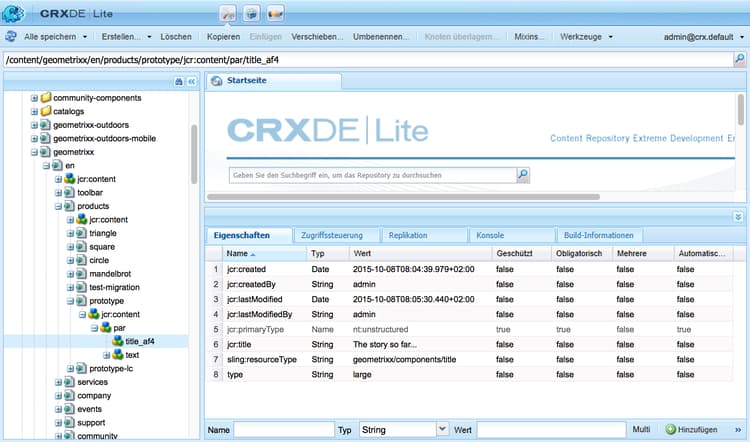Screen dimensions: 750x442
Task: Click the path bar search magnifier icon
Action: click(740, 59)
